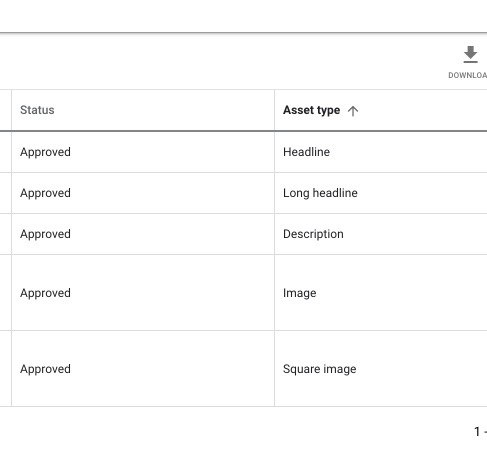The image size is (487, 449).
Task: Click Approved status in Square image row
Action: click(45, 369)
